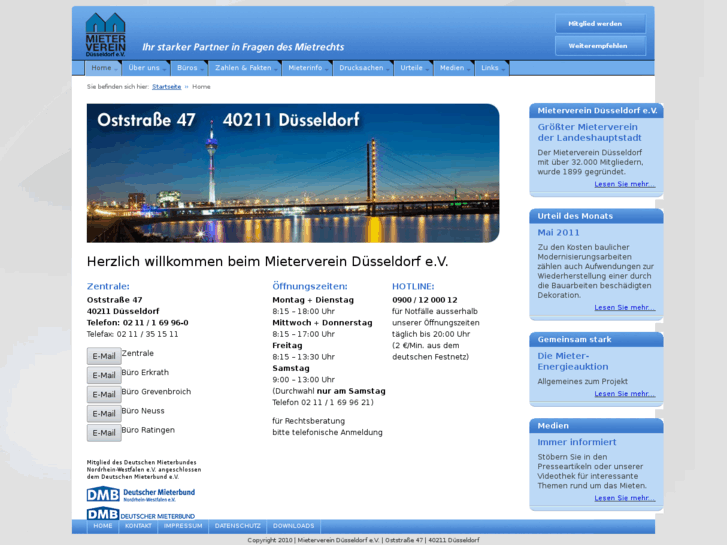Click Telefon: 02 11 / 1 69 96-0
Screen dimensions: 727x545
pyautogui.click(x=138, y=323)
